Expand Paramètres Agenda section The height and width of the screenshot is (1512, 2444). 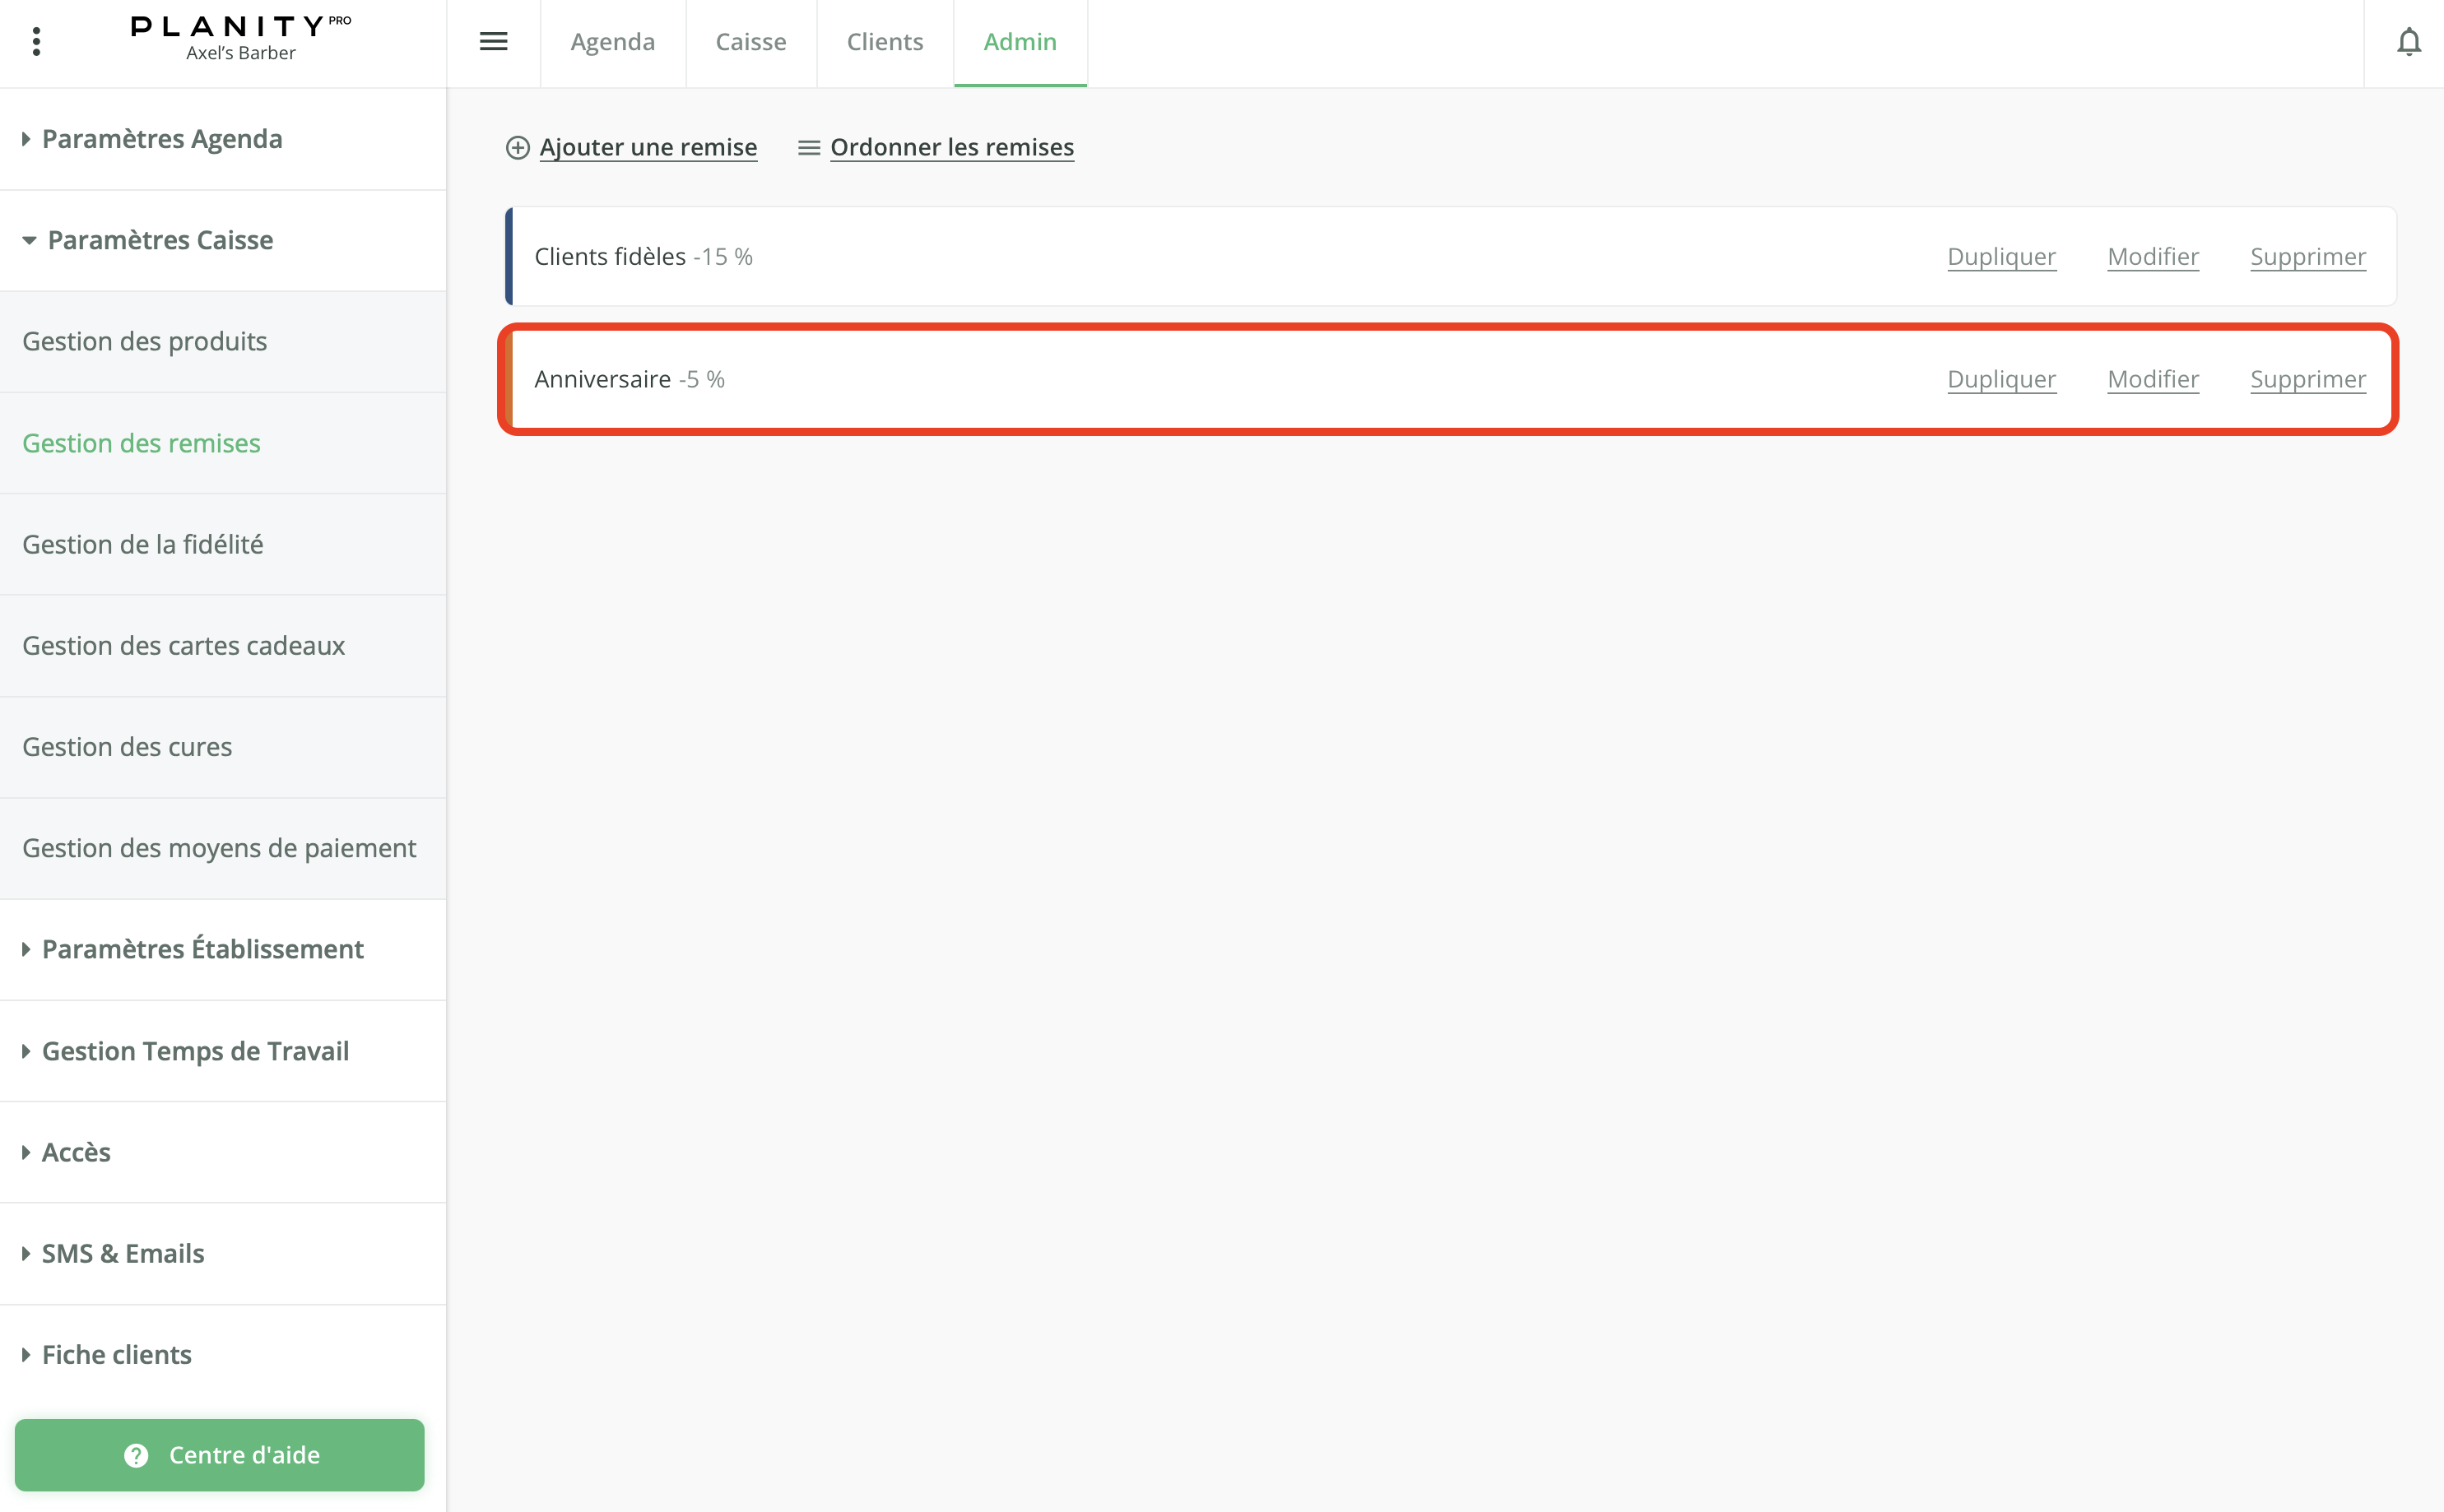pos(161,139)
